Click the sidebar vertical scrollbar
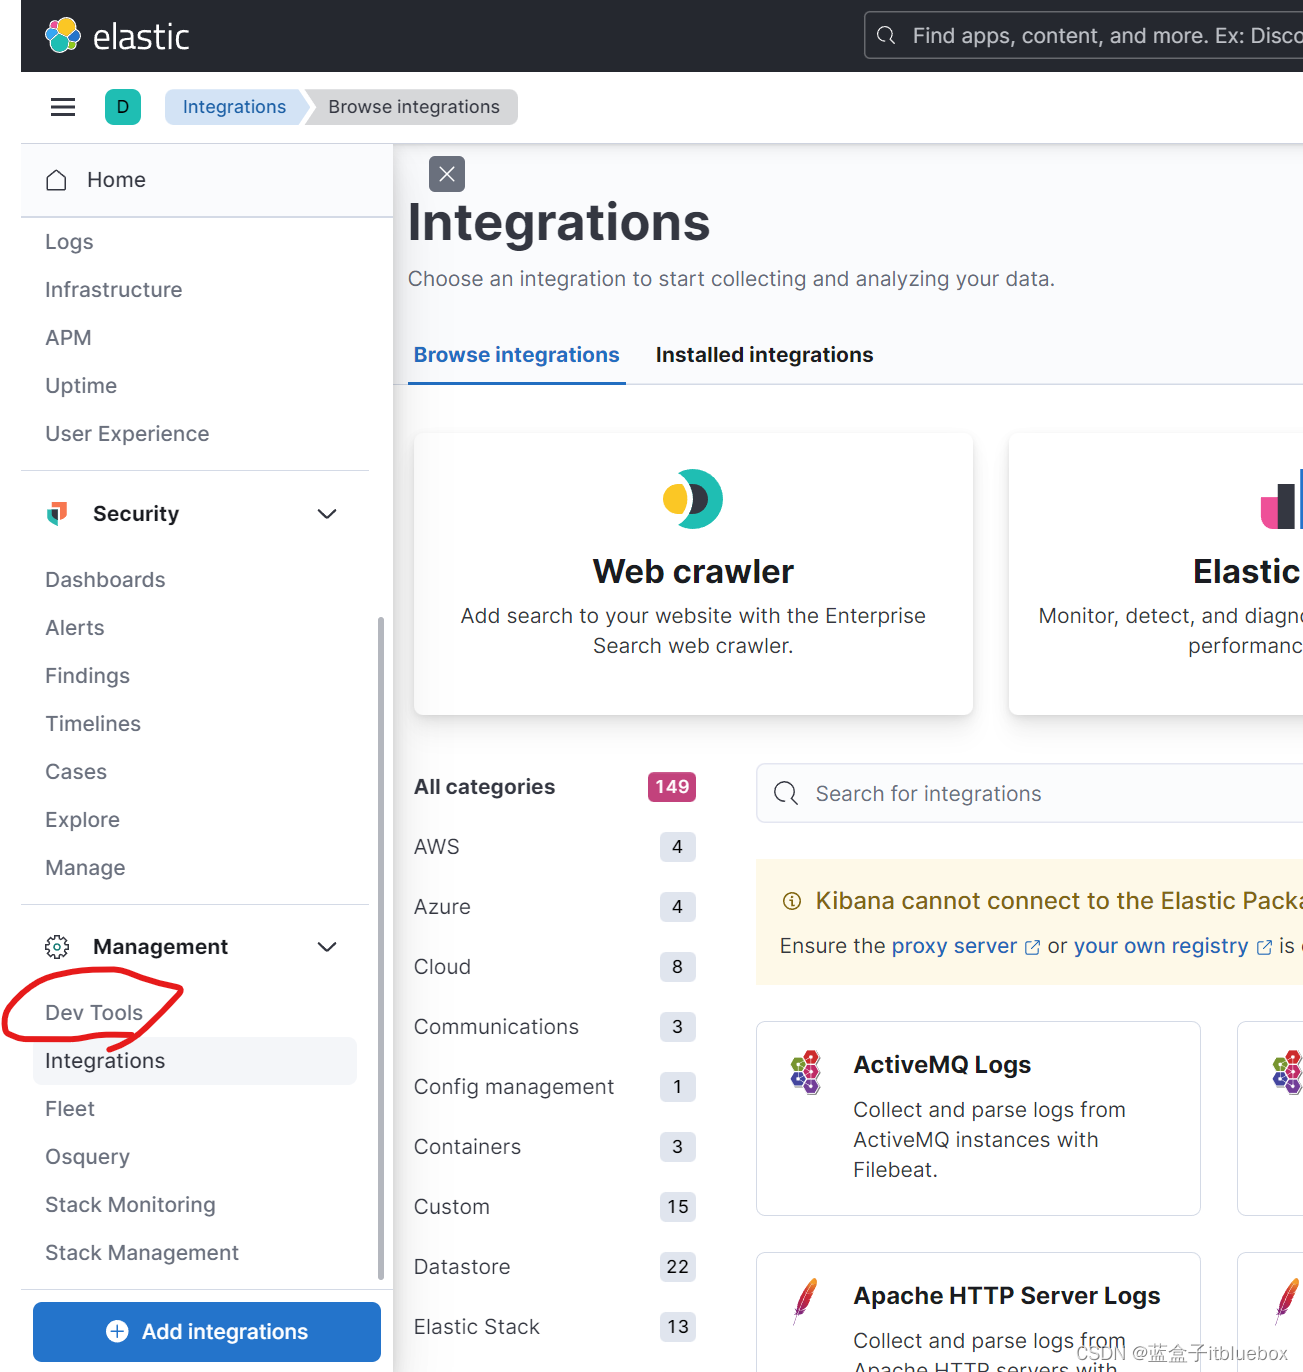Image resolution: width=1303 pixels, height=1372 pixels. point(381,948)
